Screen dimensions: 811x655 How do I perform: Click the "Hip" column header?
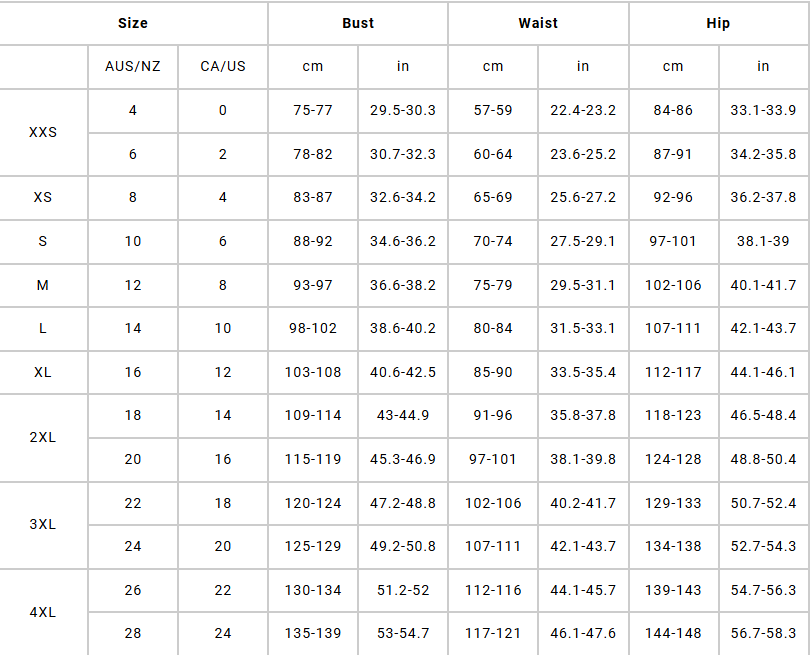click(718, 23)
